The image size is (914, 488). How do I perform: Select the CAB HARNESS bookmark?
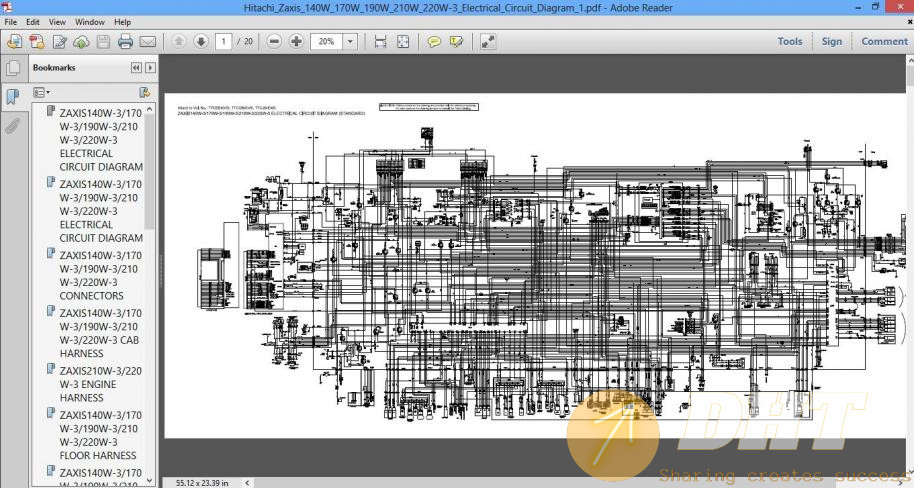point(100,333)
